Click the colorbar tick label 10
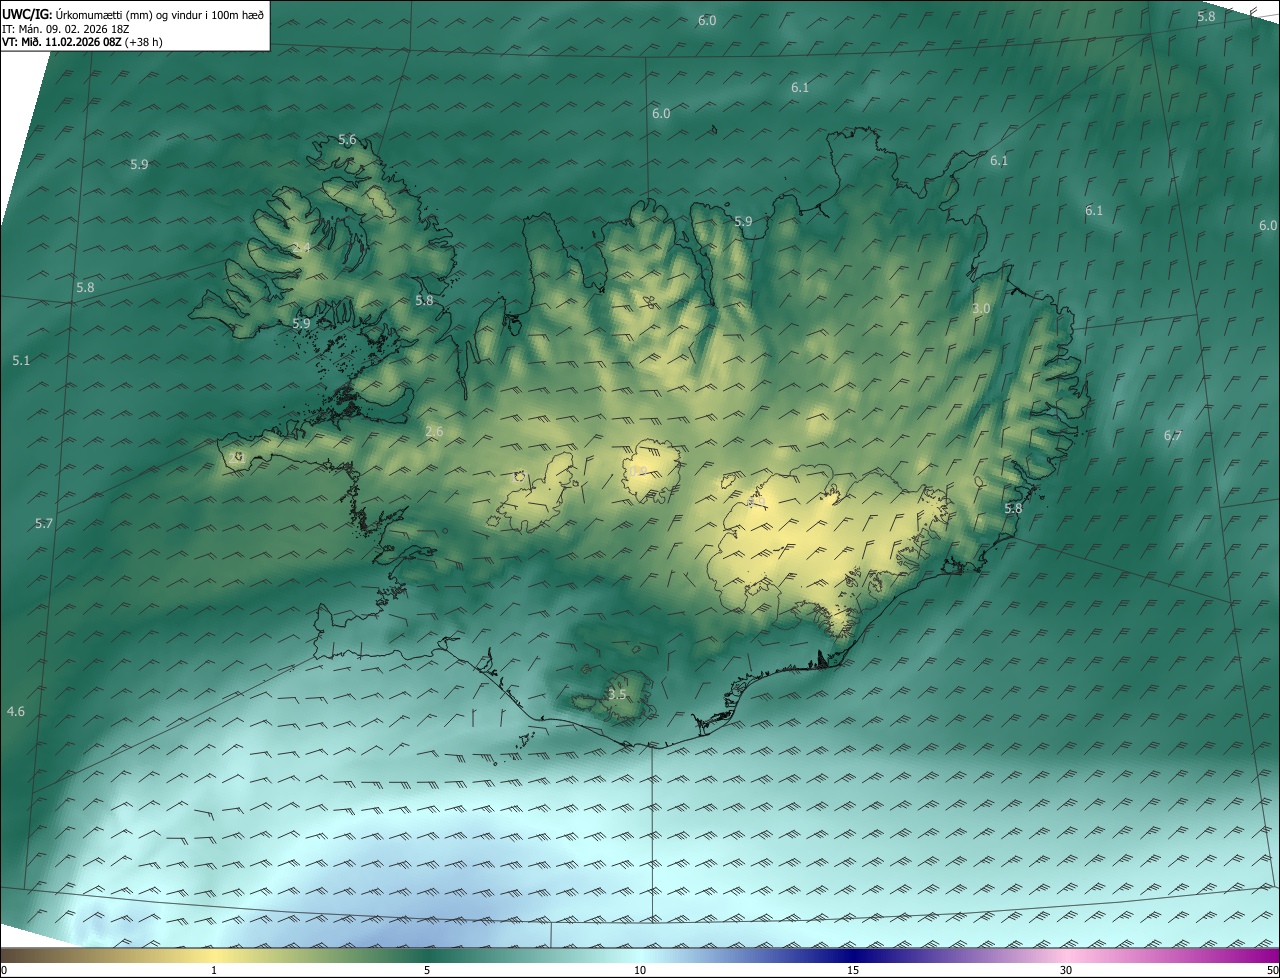The width and height of the screenshot is (1280, 978). point(640,970)
